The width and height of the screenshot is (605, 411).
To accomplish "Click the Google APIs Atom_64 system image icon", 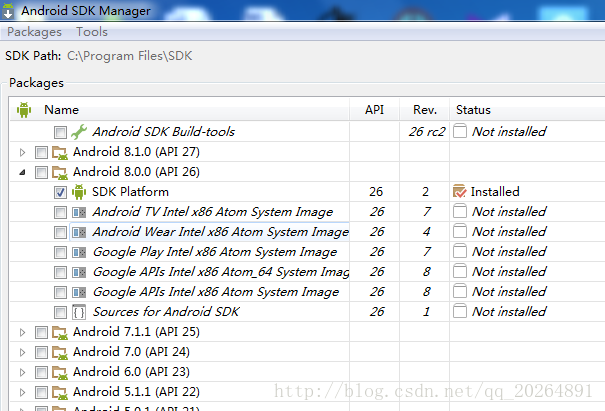I will 79,272.
